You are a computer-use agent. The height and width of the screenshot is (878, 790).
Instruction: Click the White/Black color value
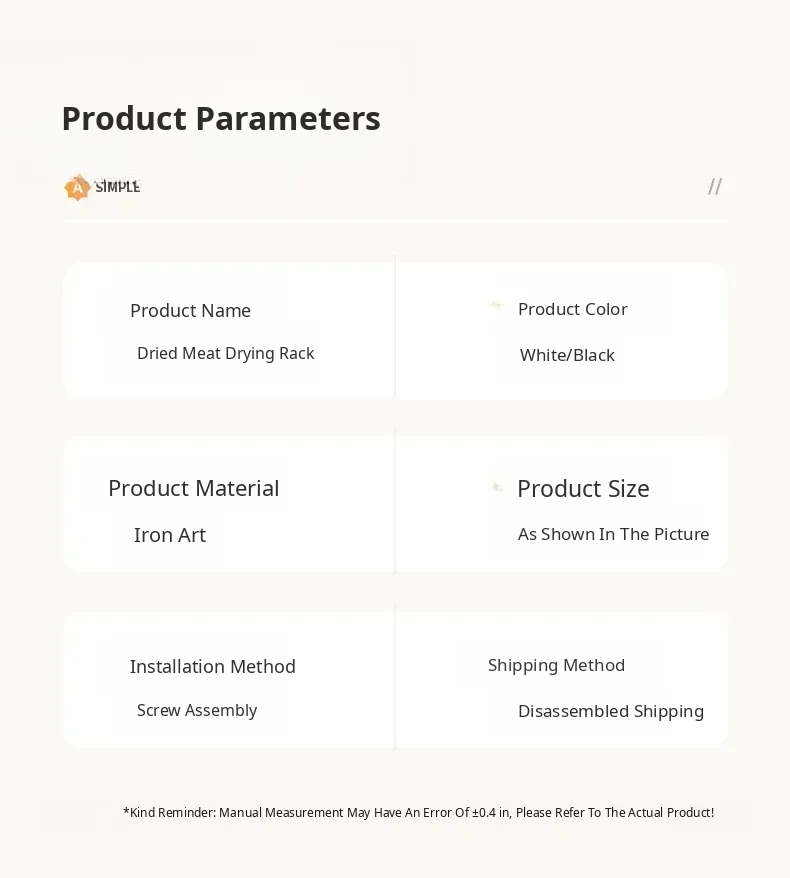click(567, 355)
